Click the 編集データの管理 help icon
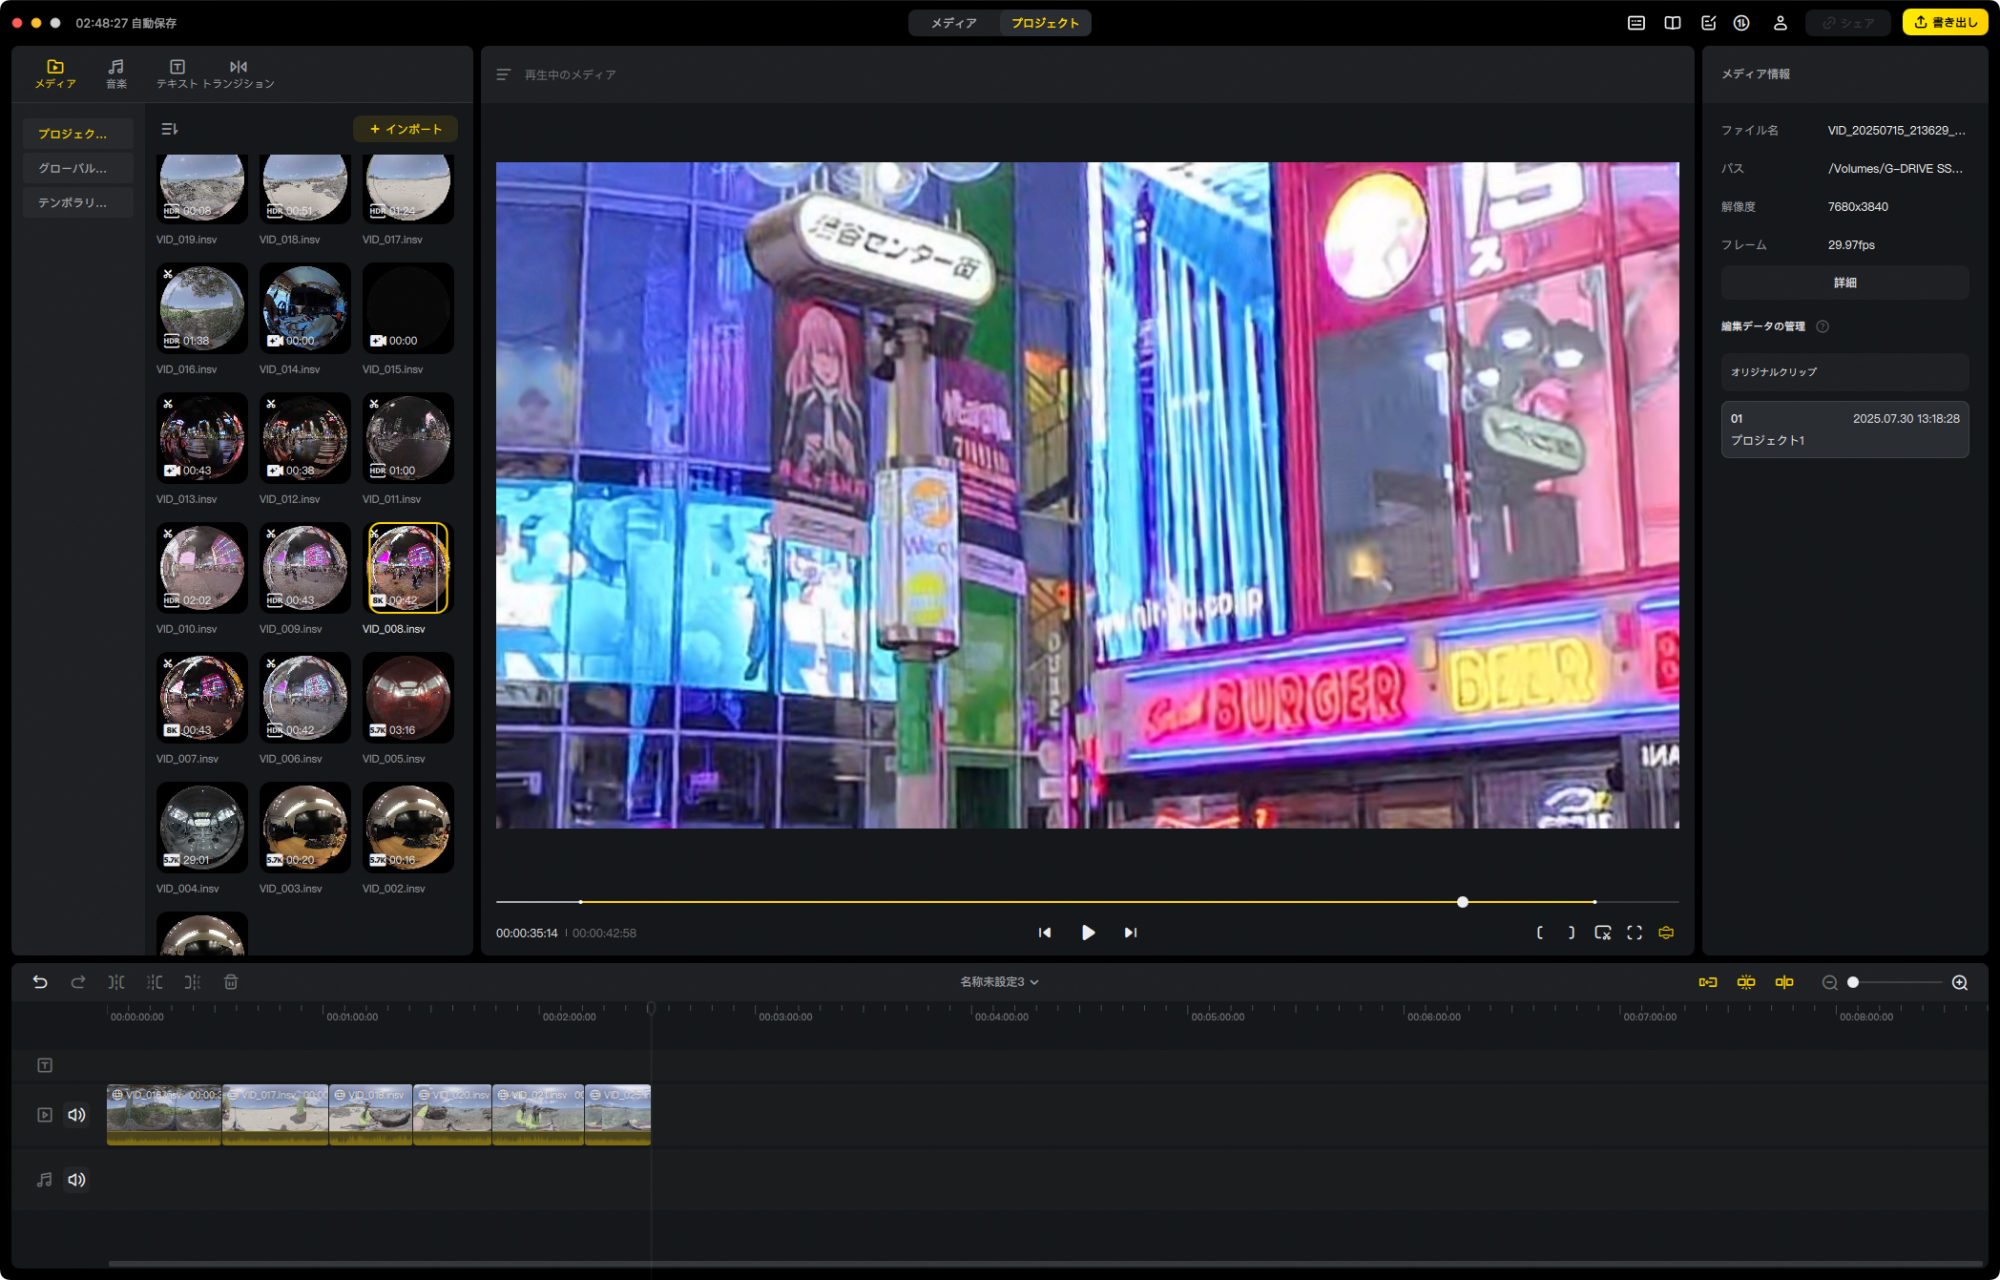Image resolution: width=2000 pixels, height=1280 pixels. point(1822,326)
